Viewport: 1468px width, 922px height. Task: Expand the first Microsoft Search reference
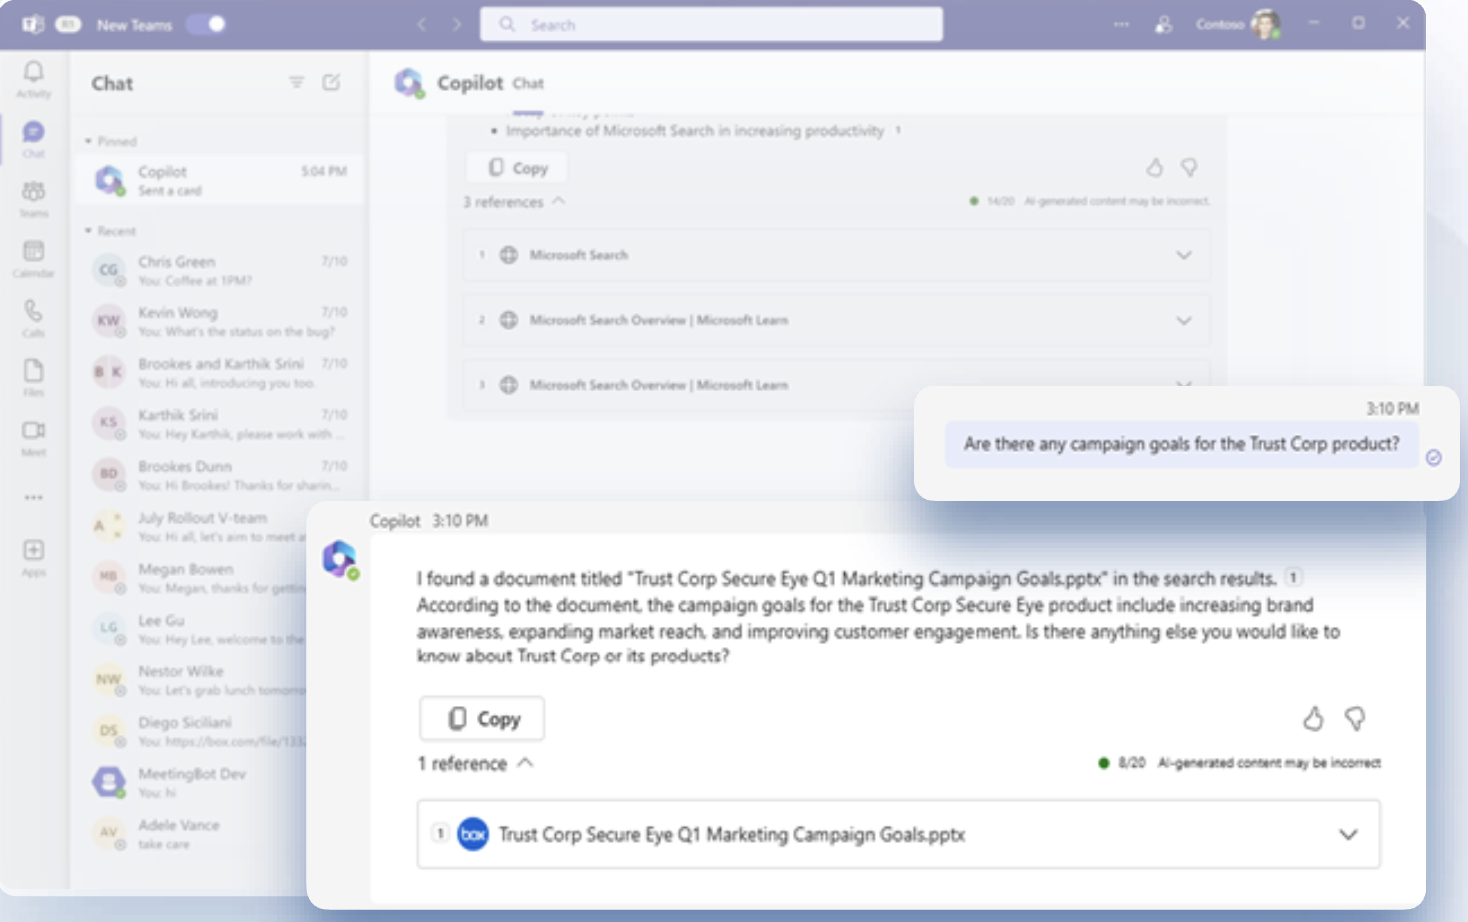tap(1184, 255)
